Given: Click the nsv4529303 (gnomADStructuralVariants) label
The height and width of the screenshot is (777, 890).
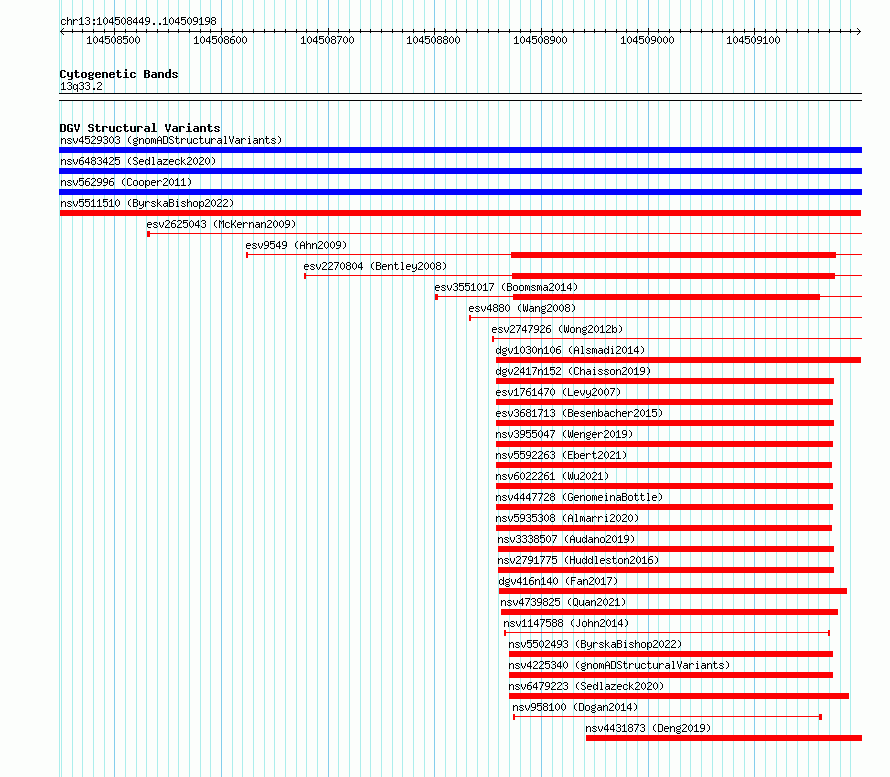Looking at the screenshot, I should click(171, 140).
